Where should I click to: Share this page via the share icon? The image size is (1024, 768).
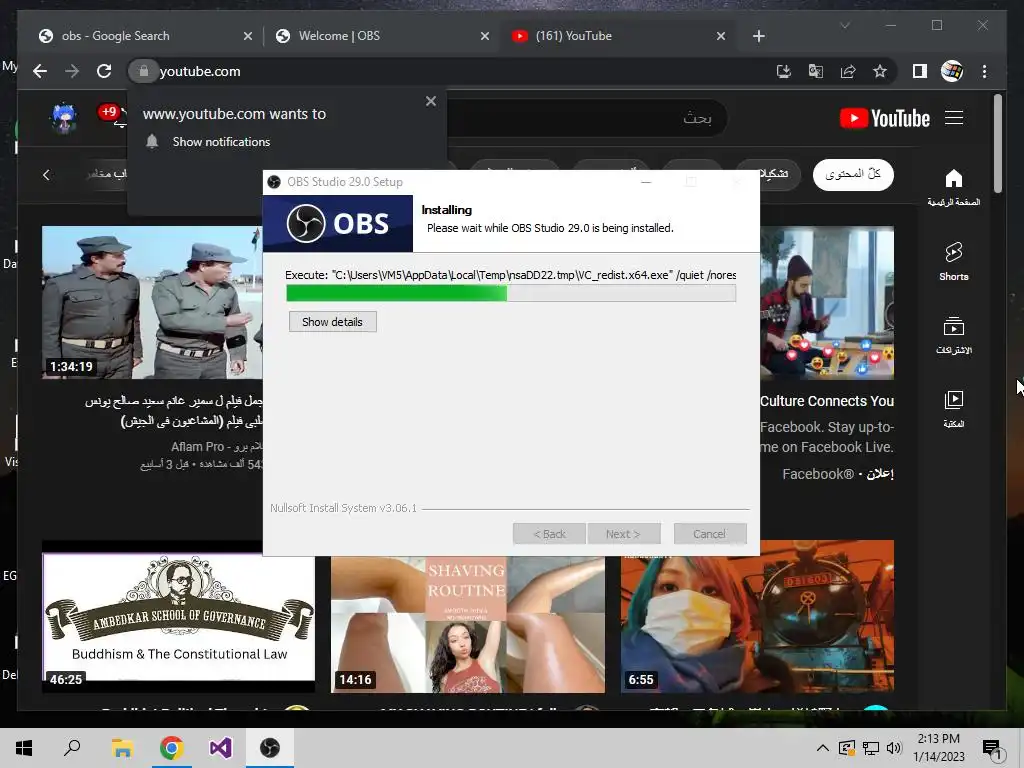click(x=848, y=71)
